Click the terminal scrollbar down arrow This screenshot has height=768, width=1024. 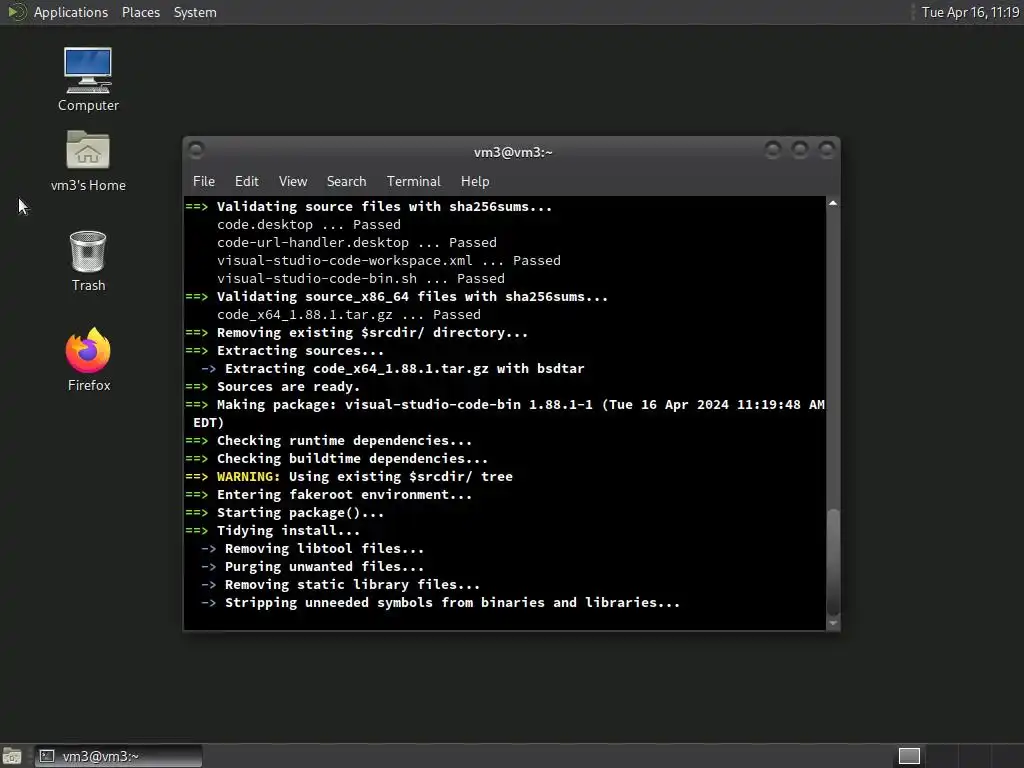pos(833,623)
